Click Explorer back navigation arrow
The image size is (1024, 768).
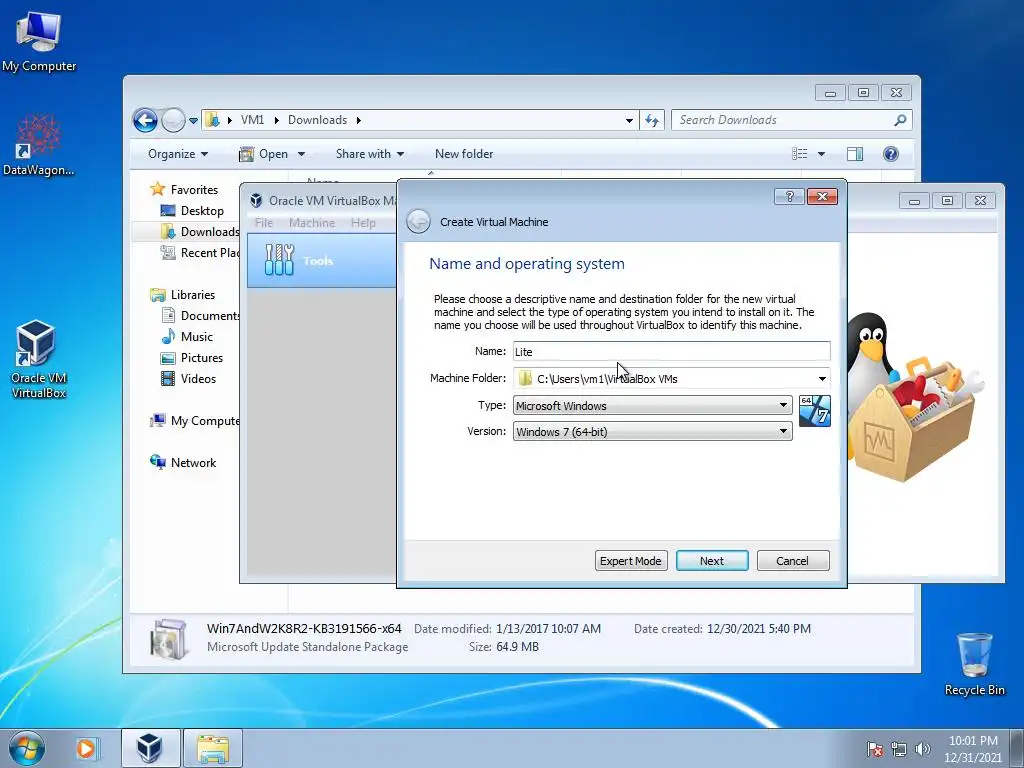[145, 120]
